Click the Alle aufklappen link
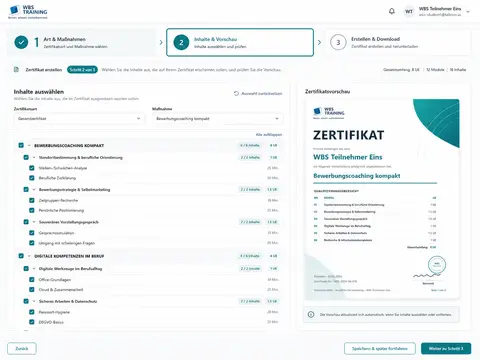Image resolution: width=480 pixels, height=360 pixels. coord(269,135)
